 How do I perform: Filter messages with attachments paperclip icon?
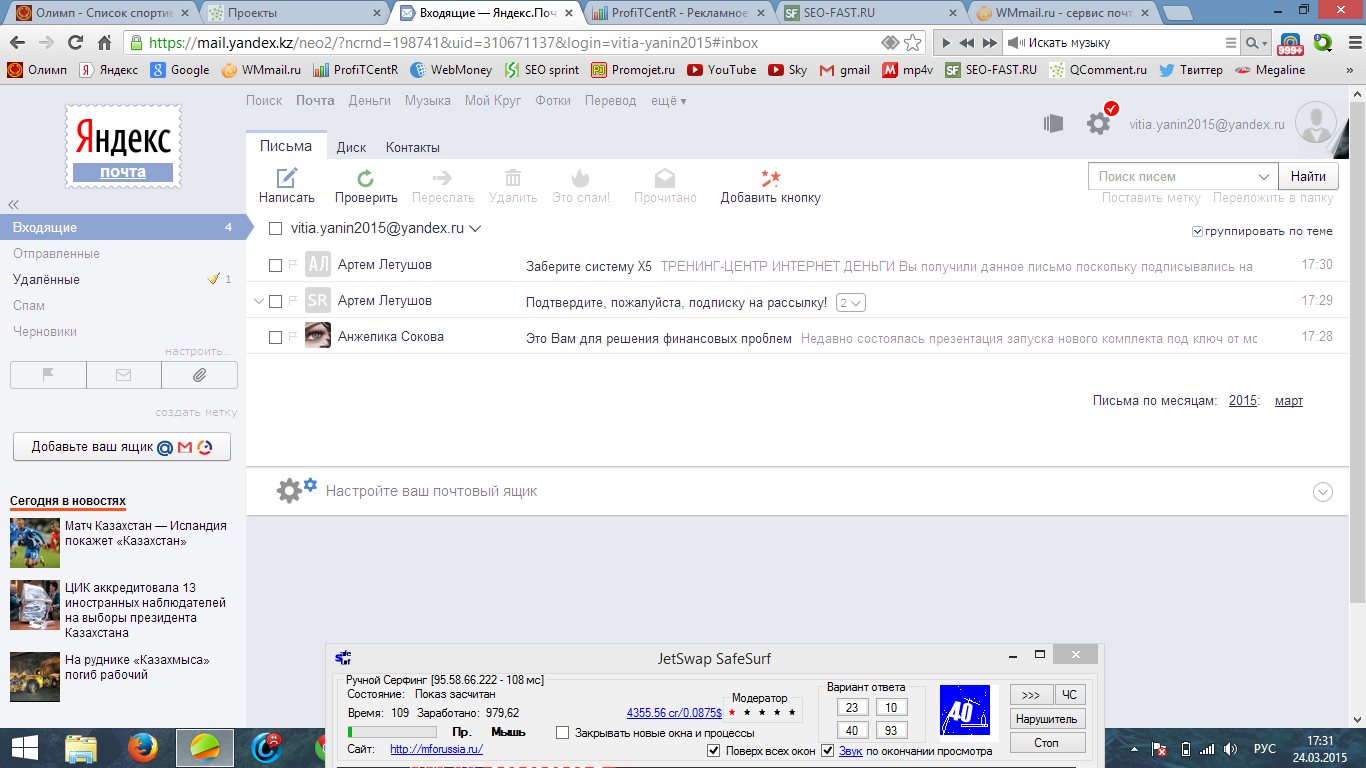click(199, 375)
